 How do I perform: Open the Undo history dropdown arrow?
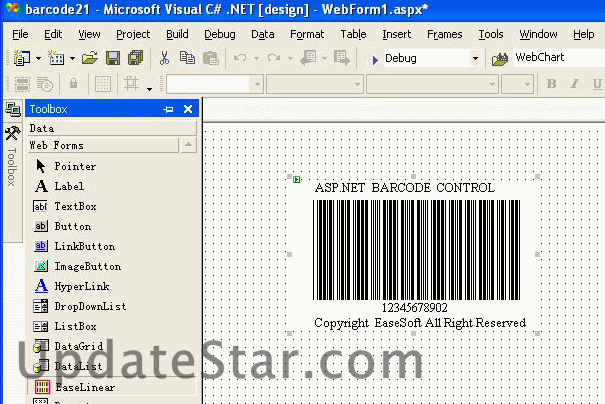pos(256,59)
